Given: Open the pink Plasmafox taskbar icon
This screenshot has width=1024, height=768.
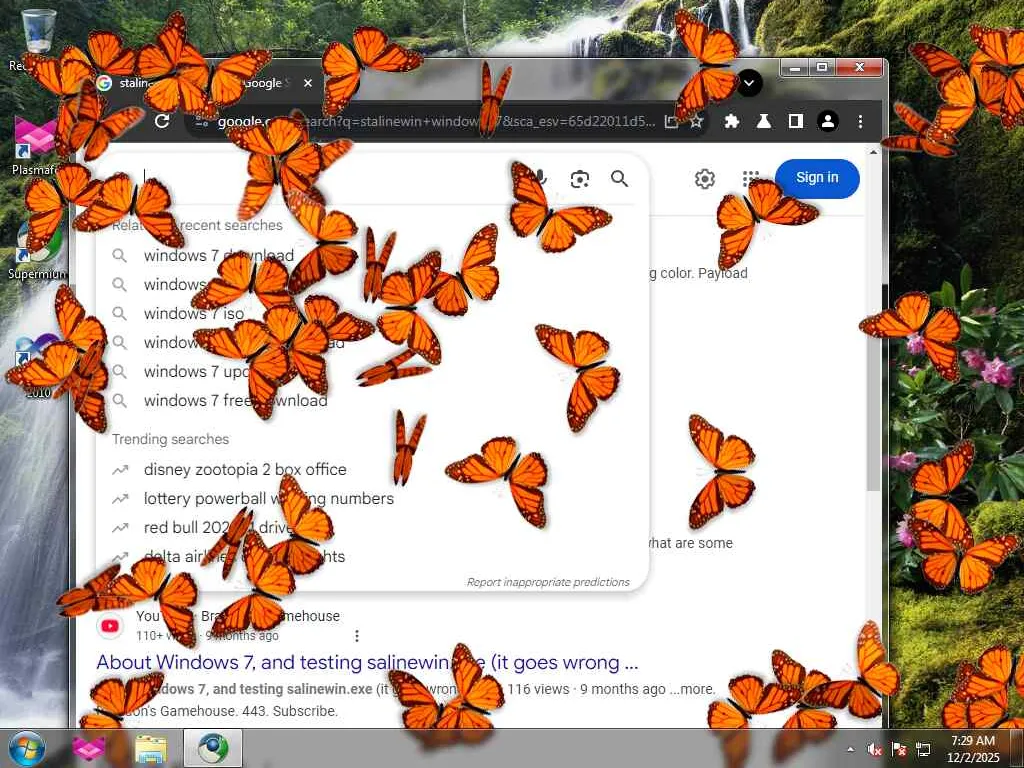Looking at the screenshot, I should 89,748.
